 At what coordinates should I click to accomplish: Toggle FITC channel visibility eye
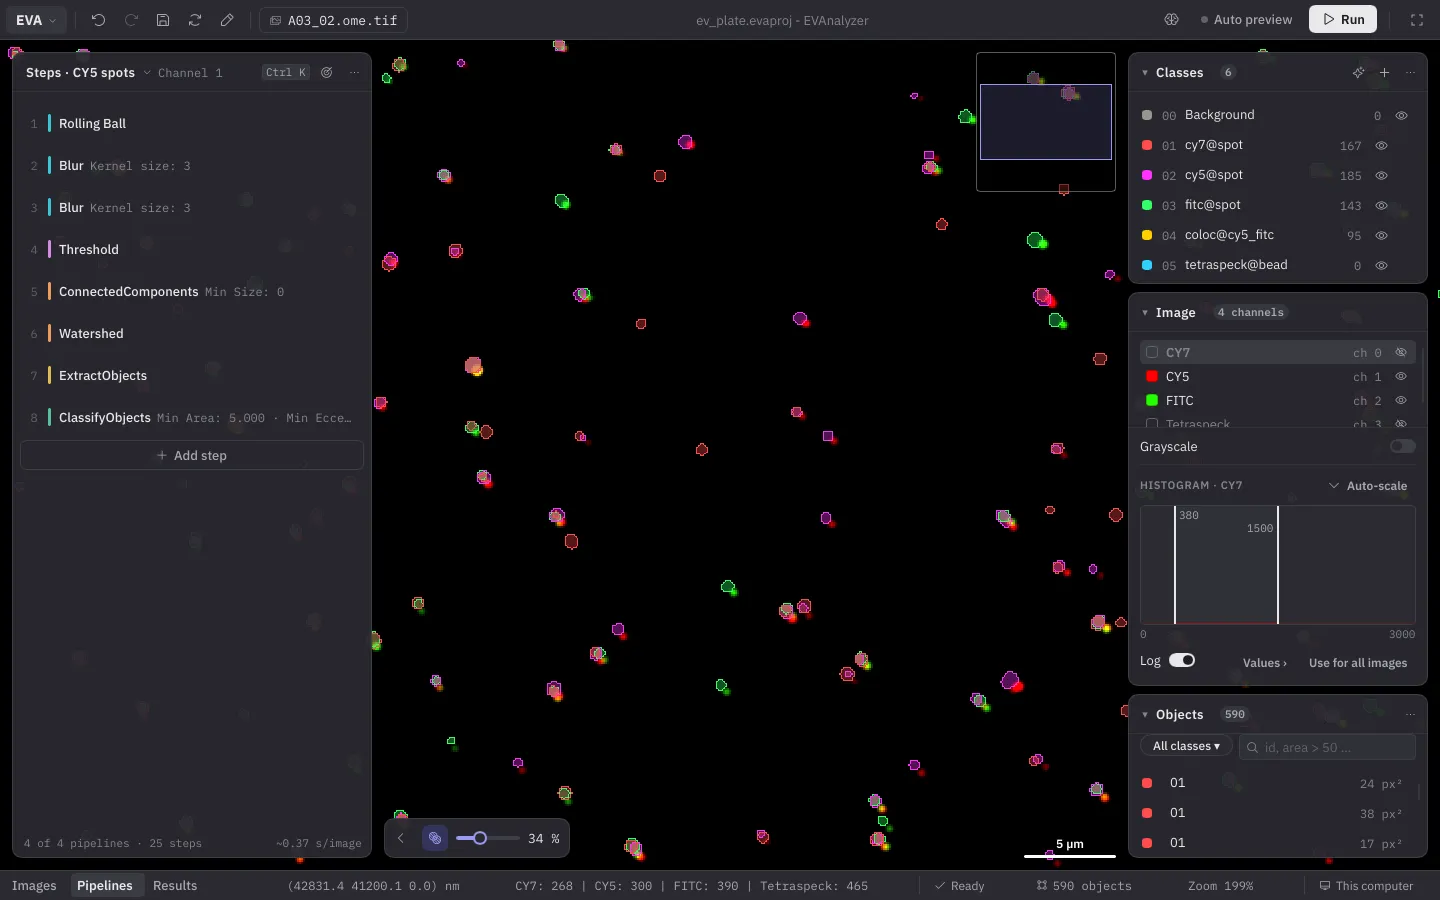(1401, 400)
